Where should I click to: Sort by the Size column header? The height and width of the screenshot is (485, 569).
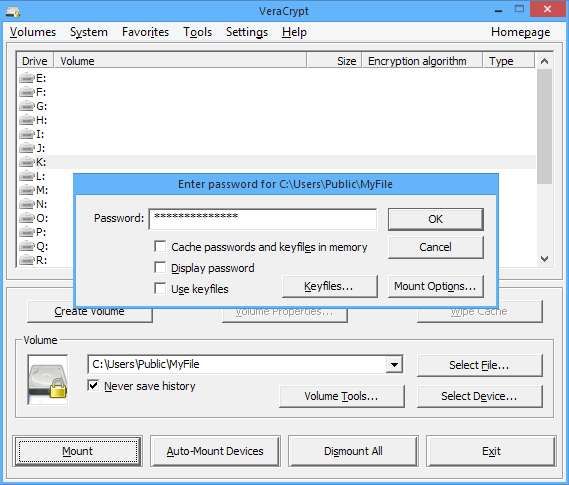334,61
